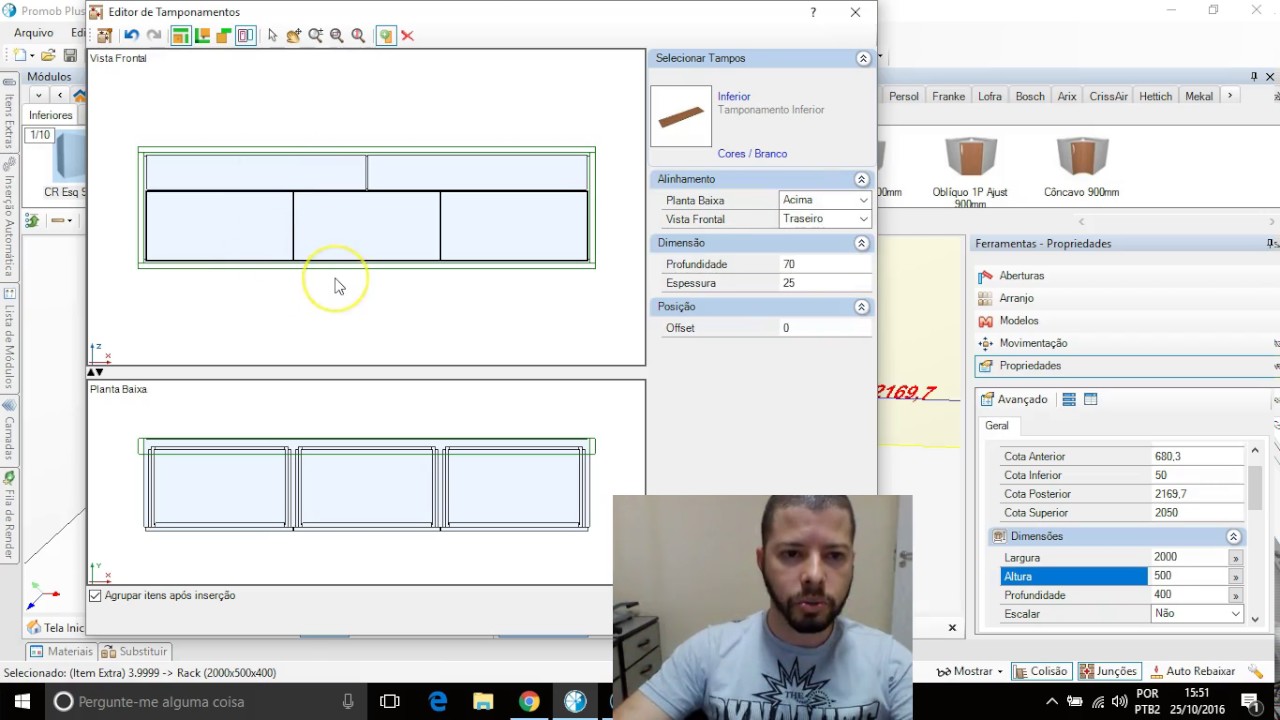Switch to the Inferiores tab
This screenshot has width=1280, height=720.
click(x=50, y=115)
